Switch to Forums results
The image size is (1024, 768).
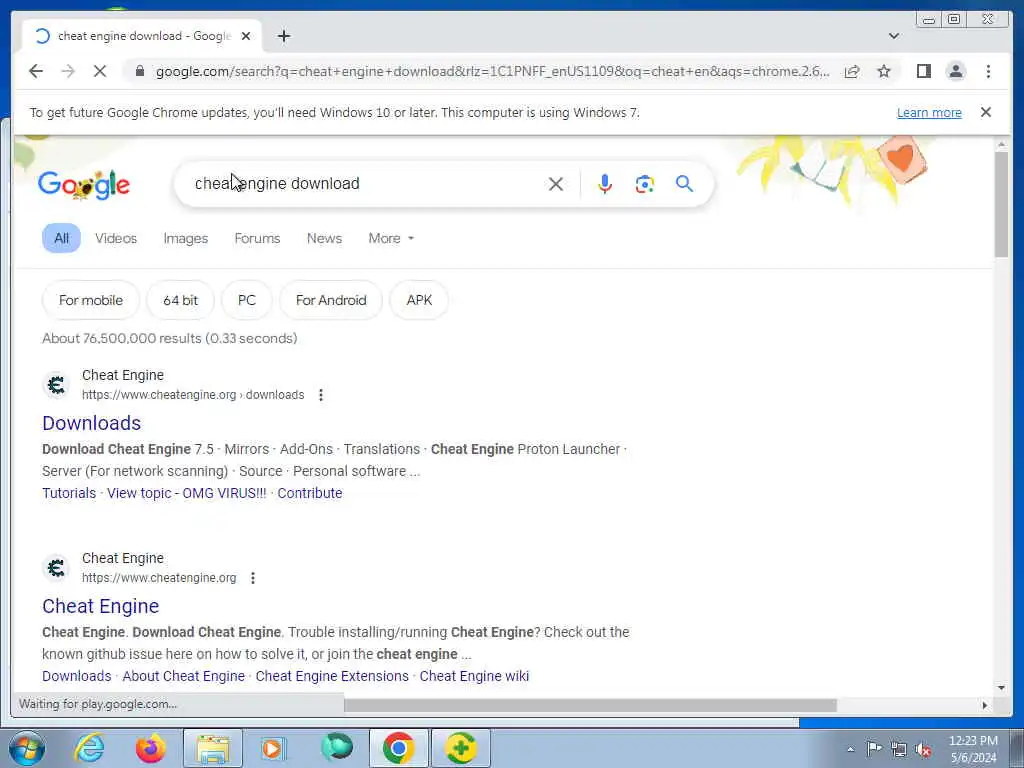tap(257, 238)
